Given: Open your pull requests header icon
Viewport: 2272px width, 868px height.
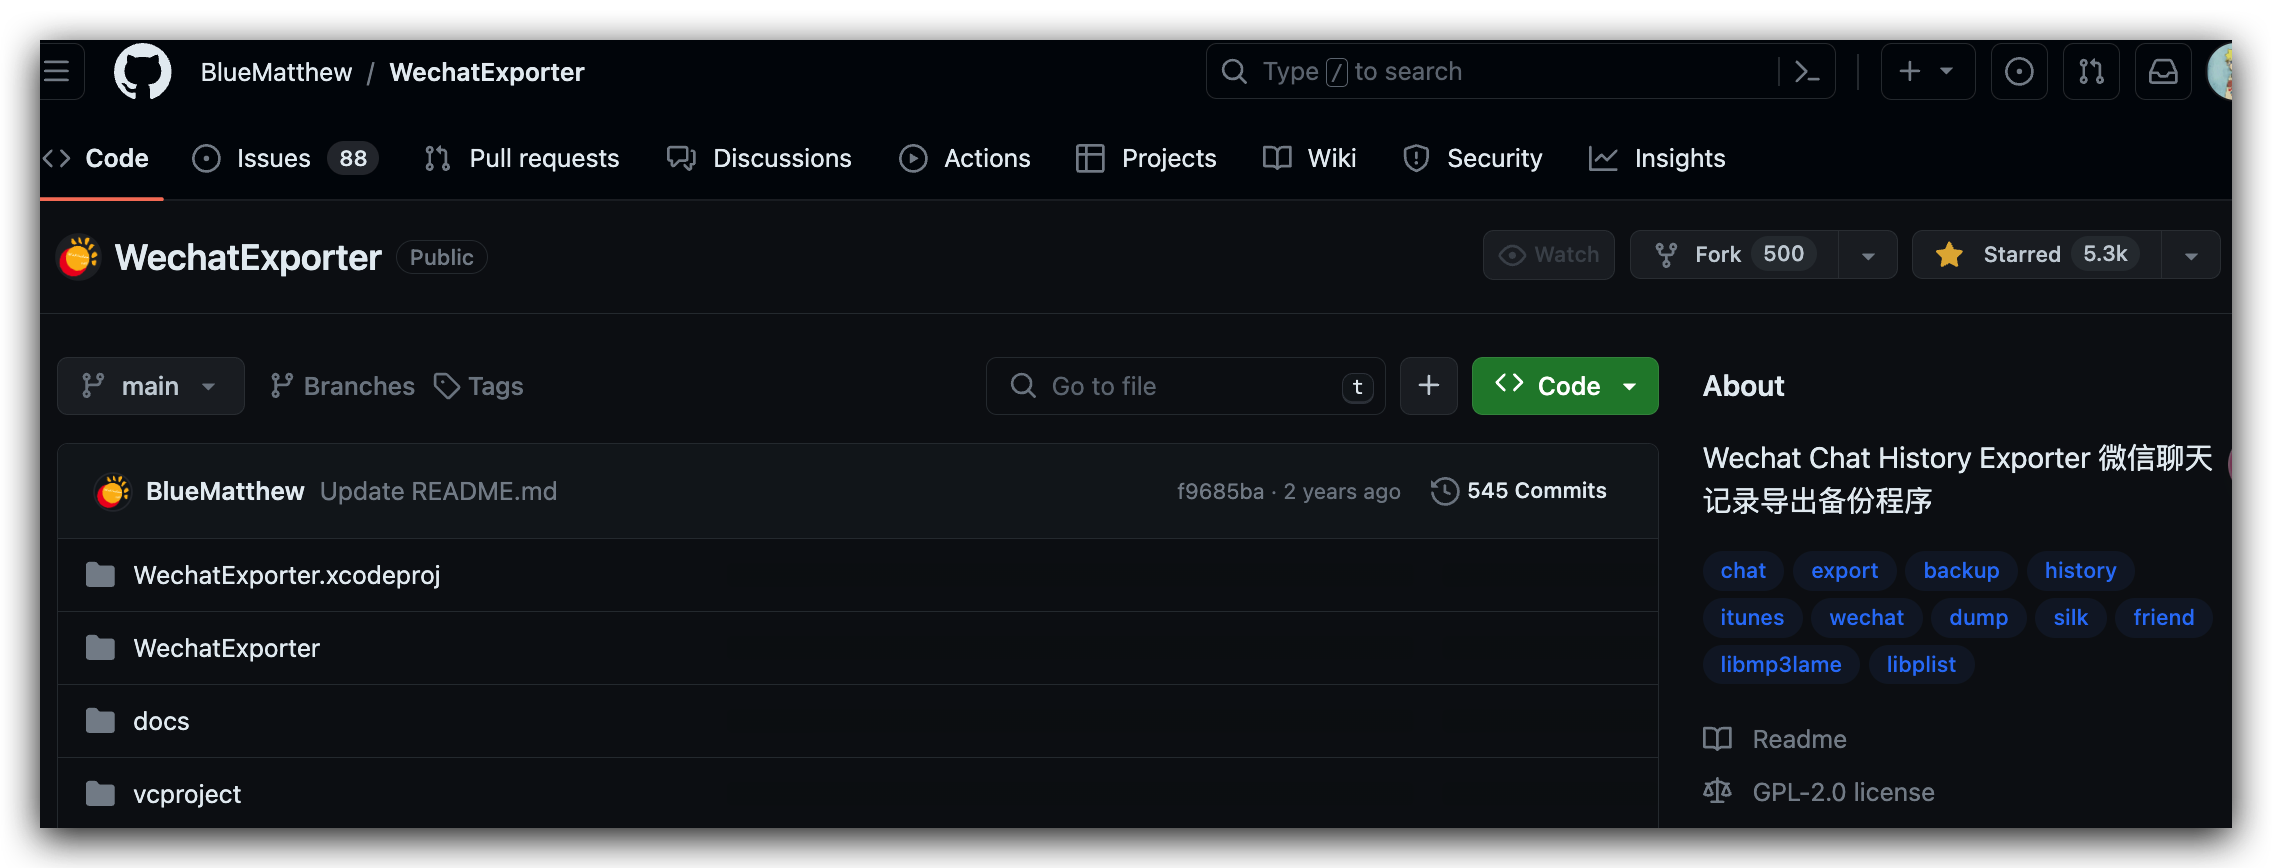Looking at the screenshot, I should pos(2091,71).
